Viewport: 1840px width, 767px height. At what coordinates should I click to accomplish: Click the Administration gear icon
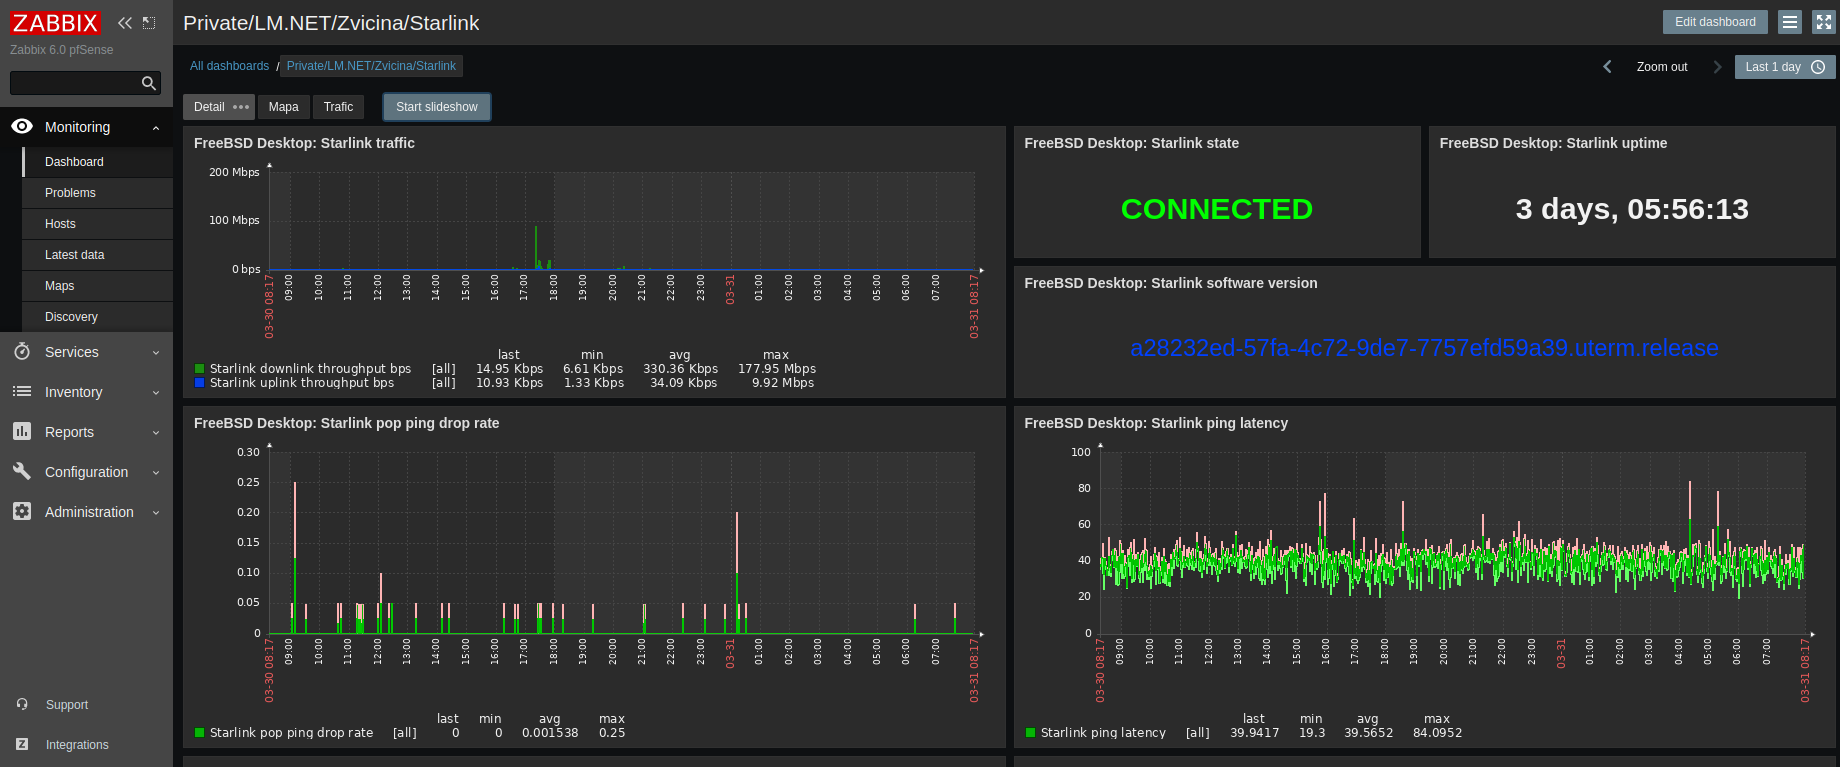22,512
